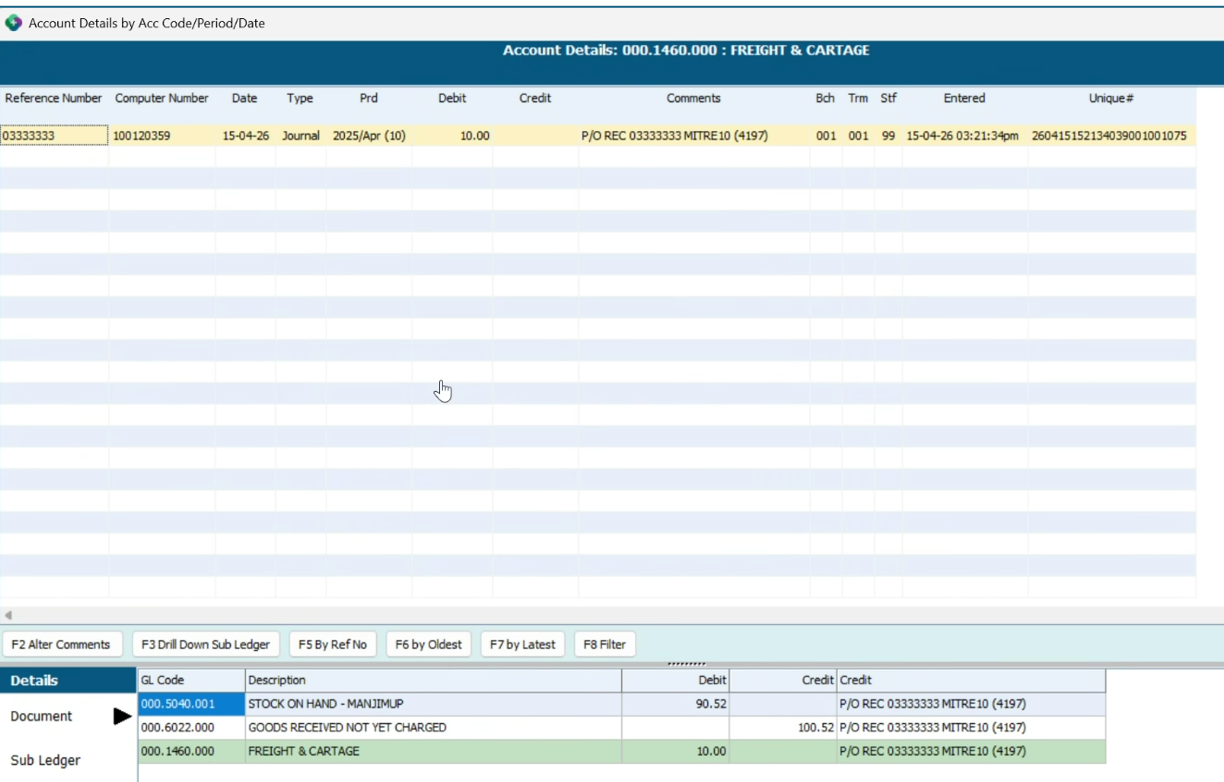Open the Sub Ledger side tab
Screen dimensions: 1224x782
[x=45, y=760]
